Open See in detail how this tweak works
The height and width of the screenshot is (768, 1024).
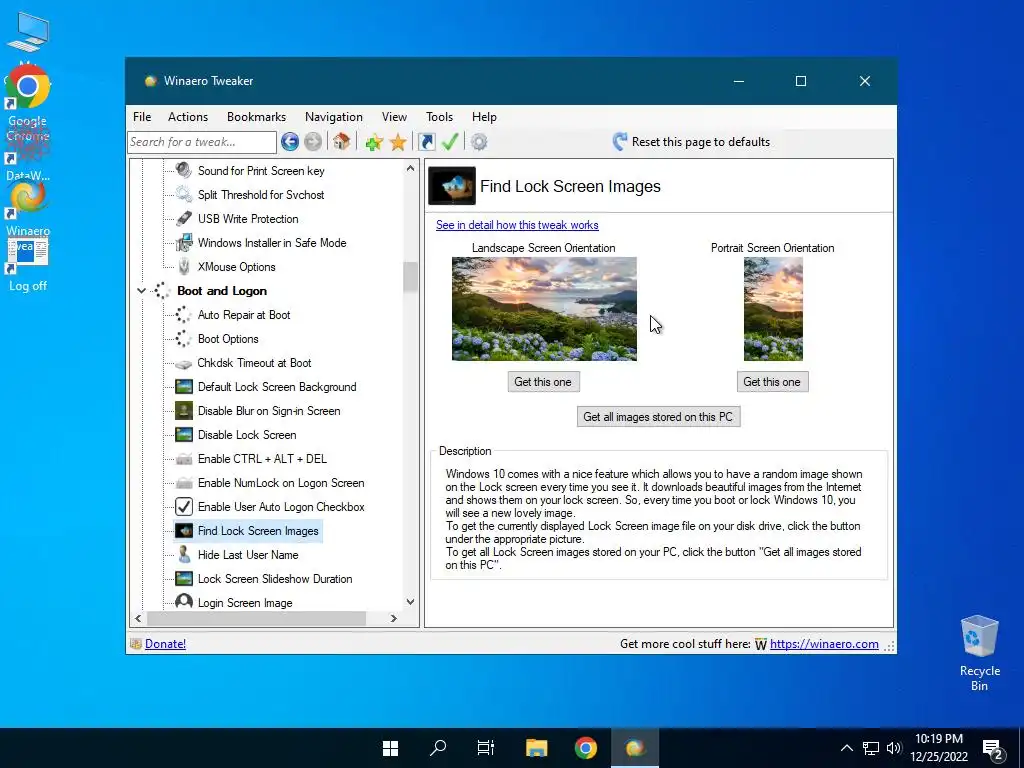(517, 225)
